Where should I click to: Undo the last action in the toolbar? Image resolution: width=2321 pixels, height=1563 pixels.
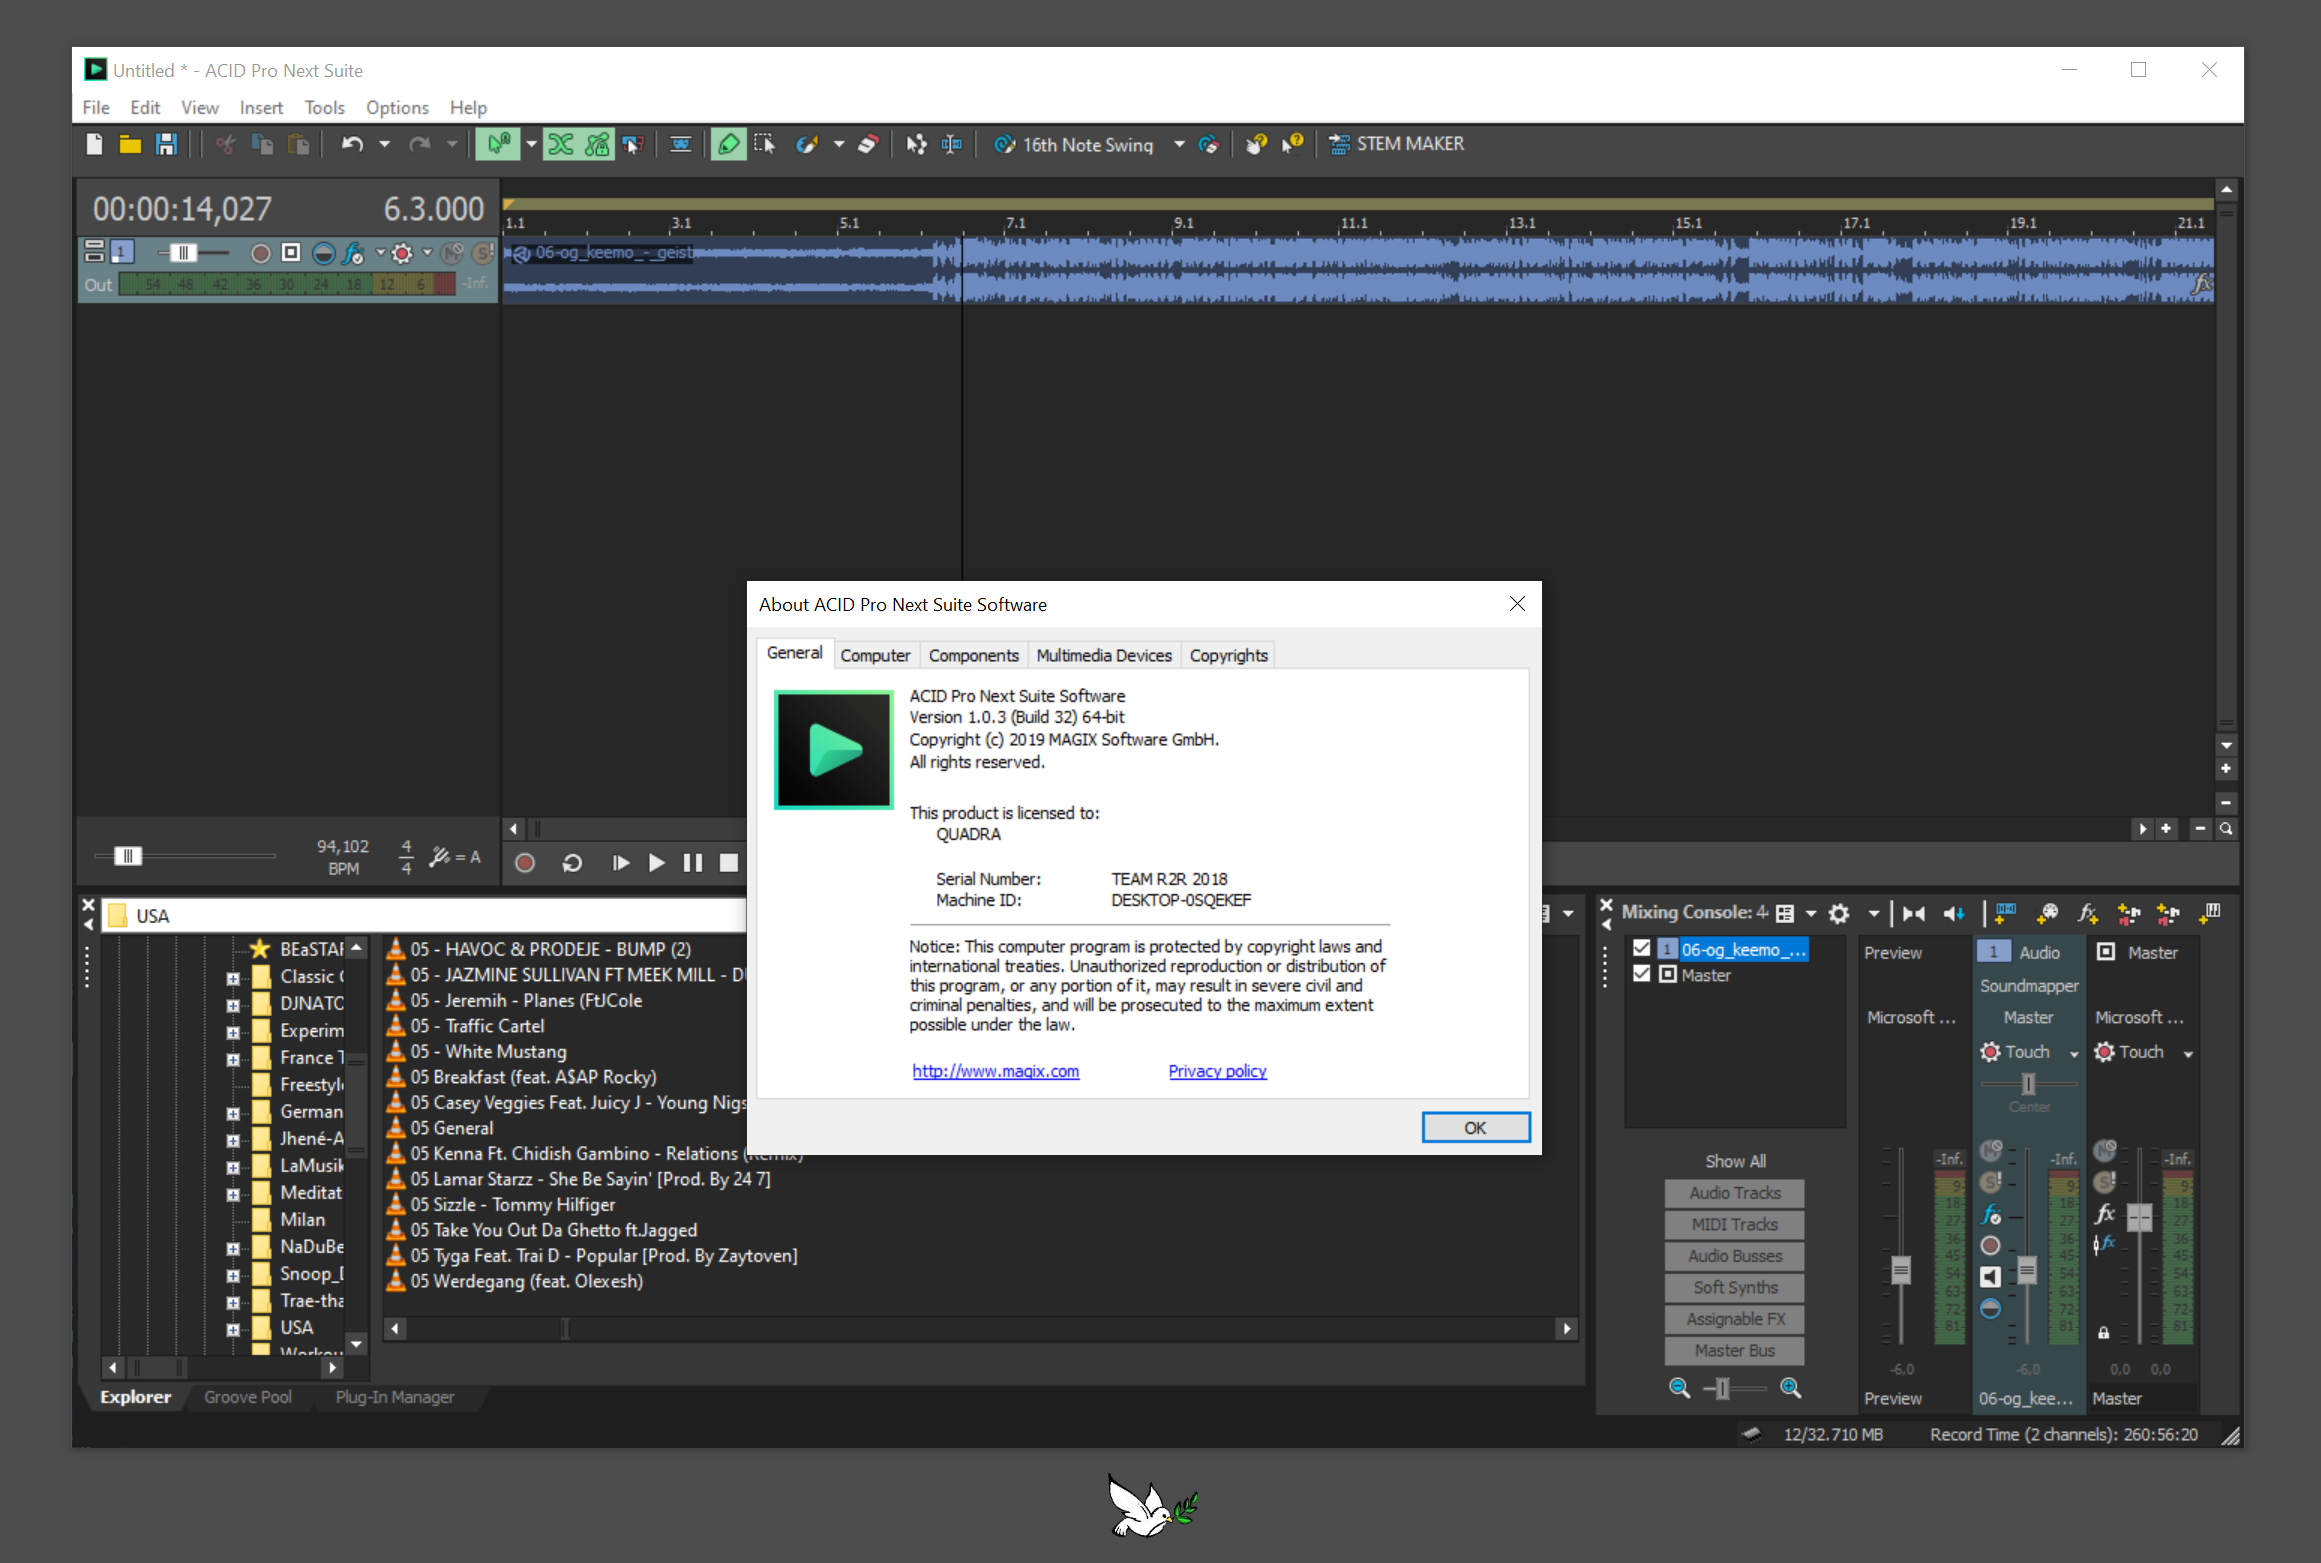point(352,144)
